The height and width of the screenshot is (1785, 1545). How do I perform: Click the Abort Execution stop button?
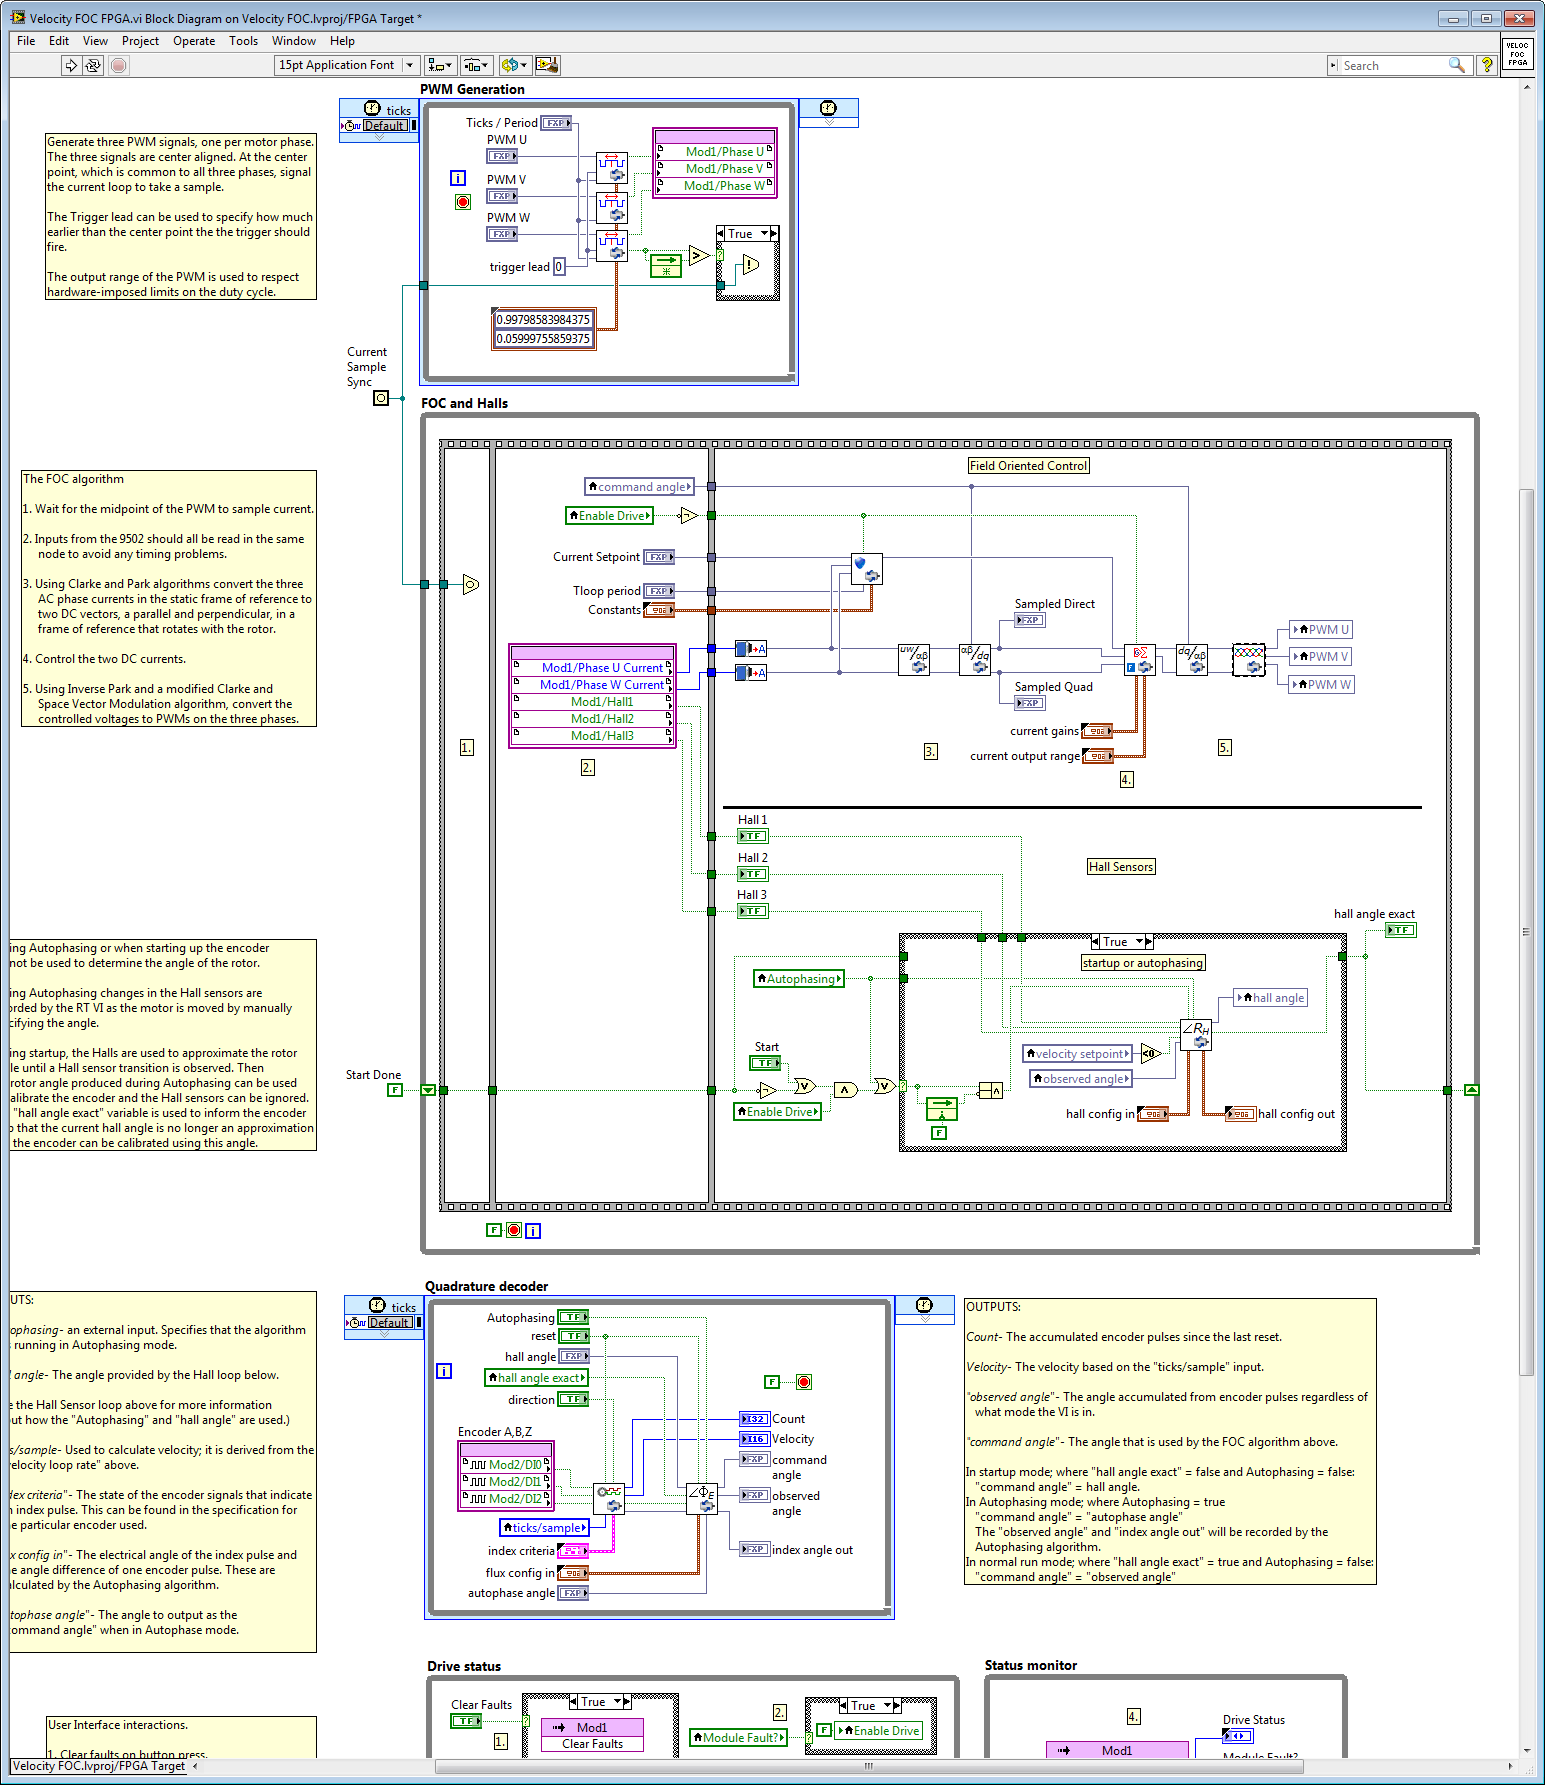pyautogui.click(x=119, y=65)
